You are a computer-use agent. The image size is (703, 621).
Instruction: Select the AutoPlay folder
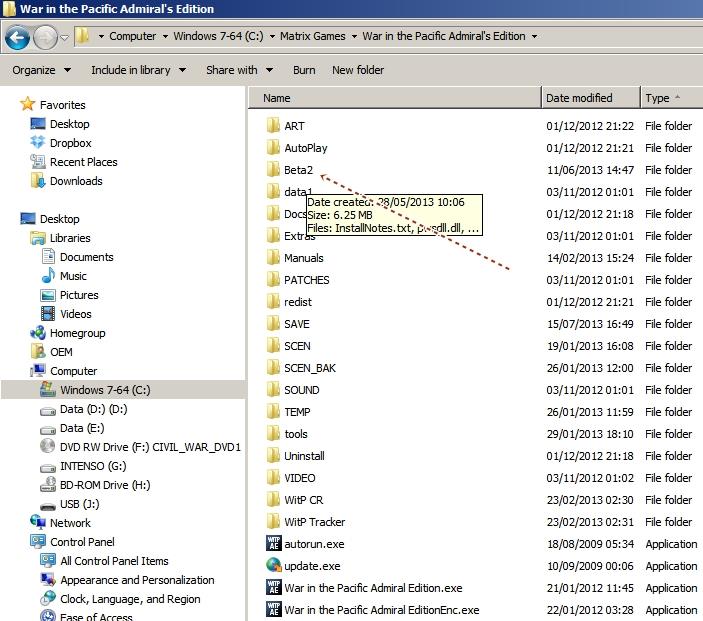click(x=297, y=148)
